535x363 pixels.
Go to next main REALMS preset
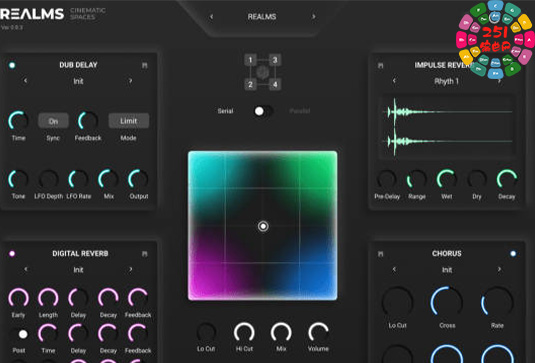point(313,17)
